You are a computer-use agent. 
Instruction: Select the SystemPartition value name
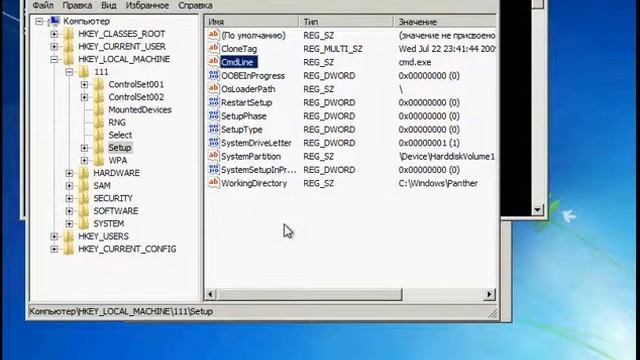click(x=251, y=156)
